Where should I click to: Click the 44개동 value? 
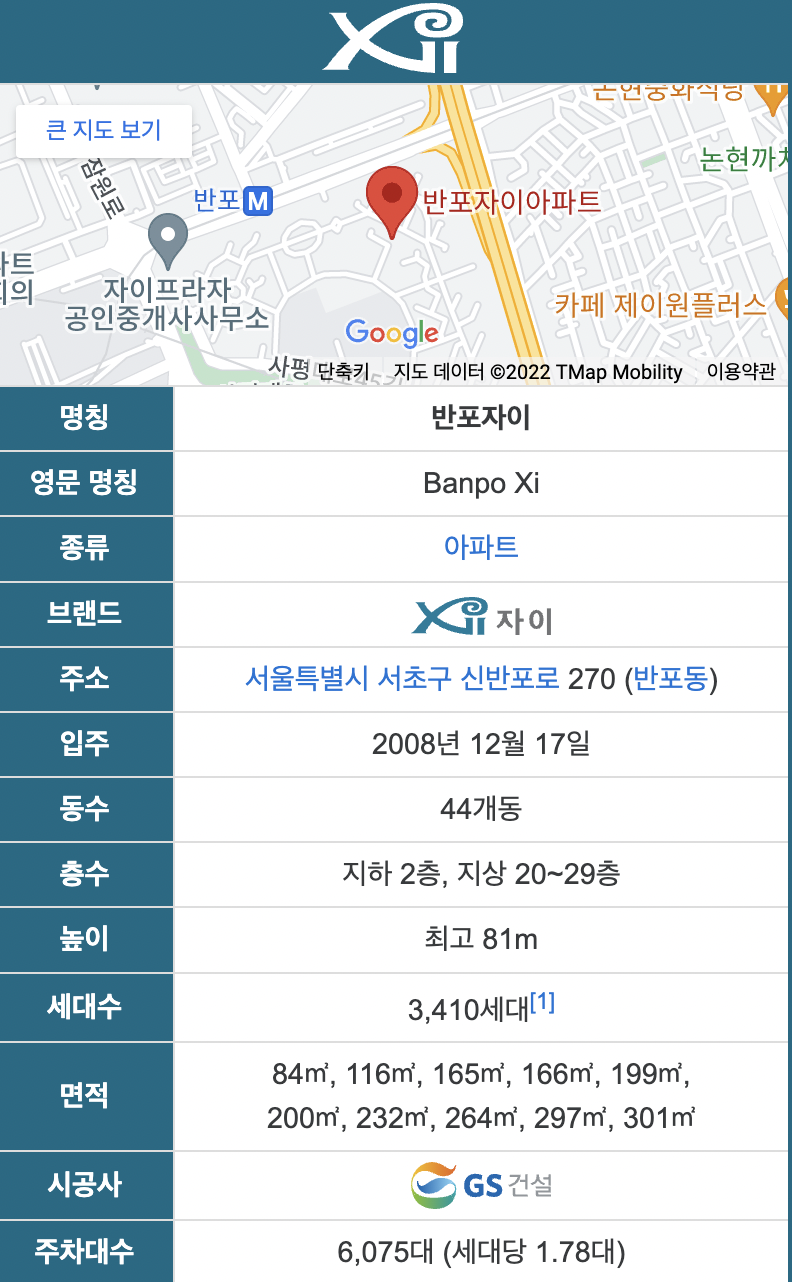click(x=481, y=809)
